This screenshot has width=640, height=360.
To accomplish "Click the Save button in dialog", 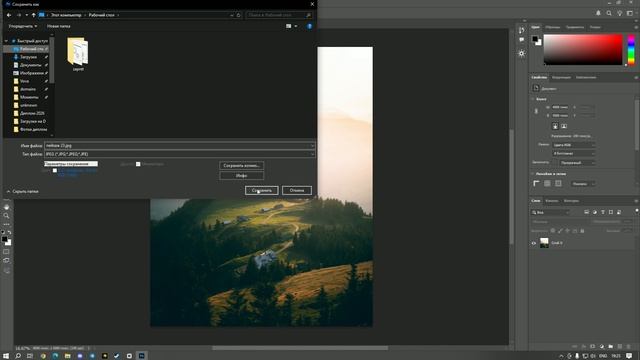I will pos(262,191).
